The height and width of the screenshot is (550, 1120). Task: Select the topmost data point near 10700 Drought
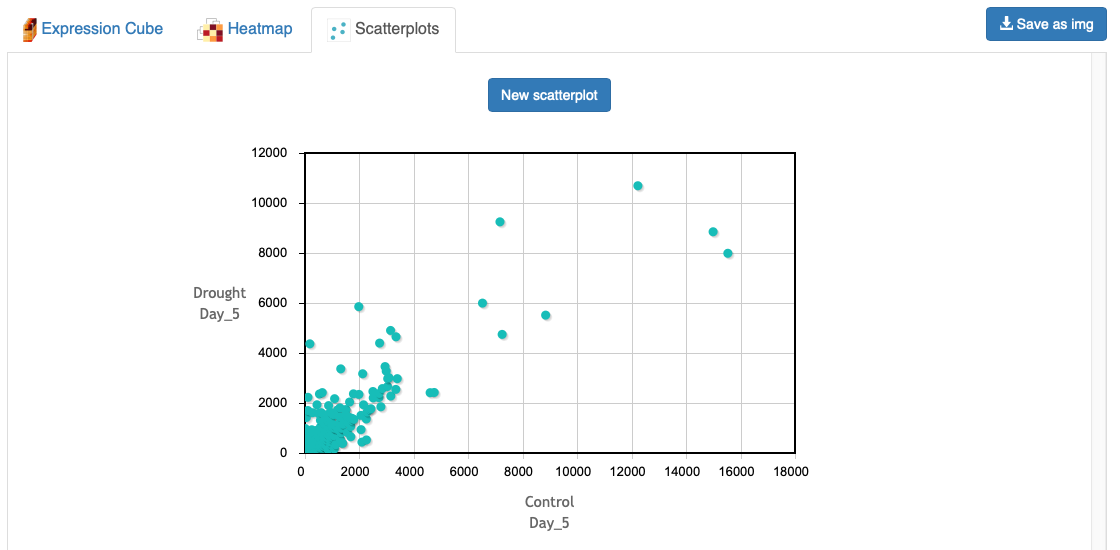pyautogui.click(x=638, y=186)
